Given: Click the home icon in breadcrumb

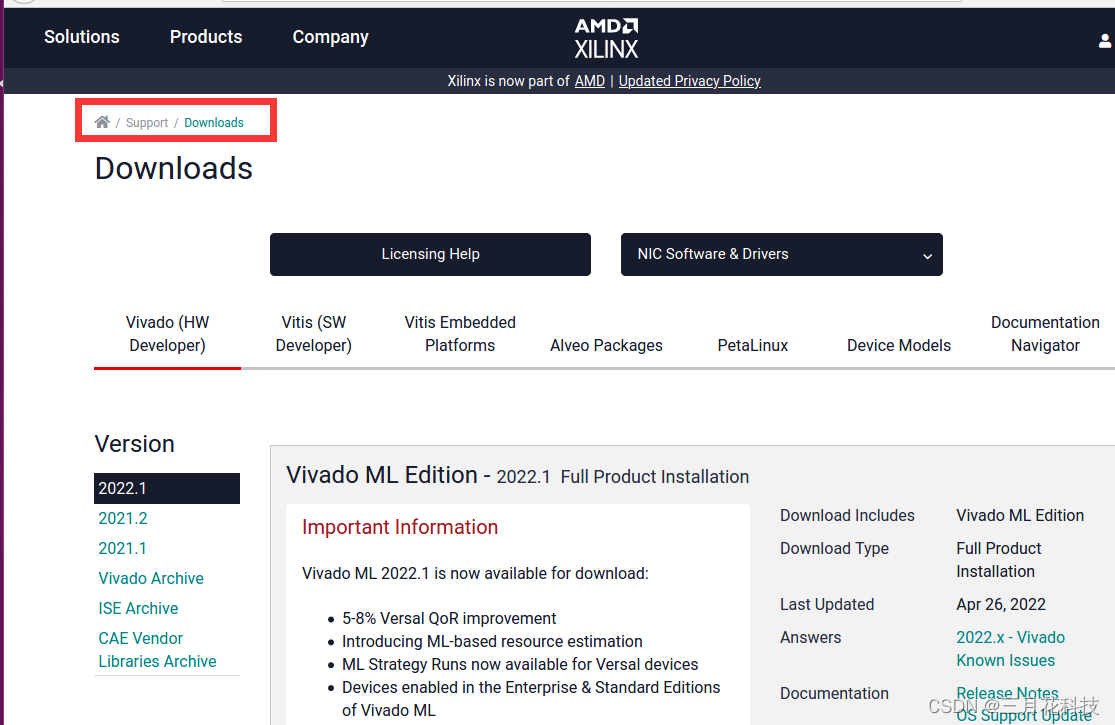Looking at the screenshot, I should [102, 122].
